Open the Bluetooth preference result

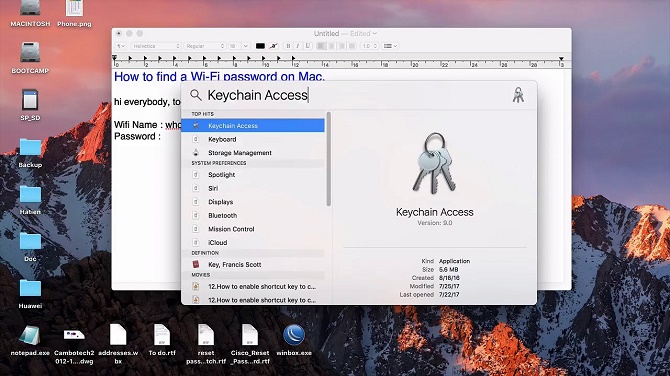[x=253, y=215]
